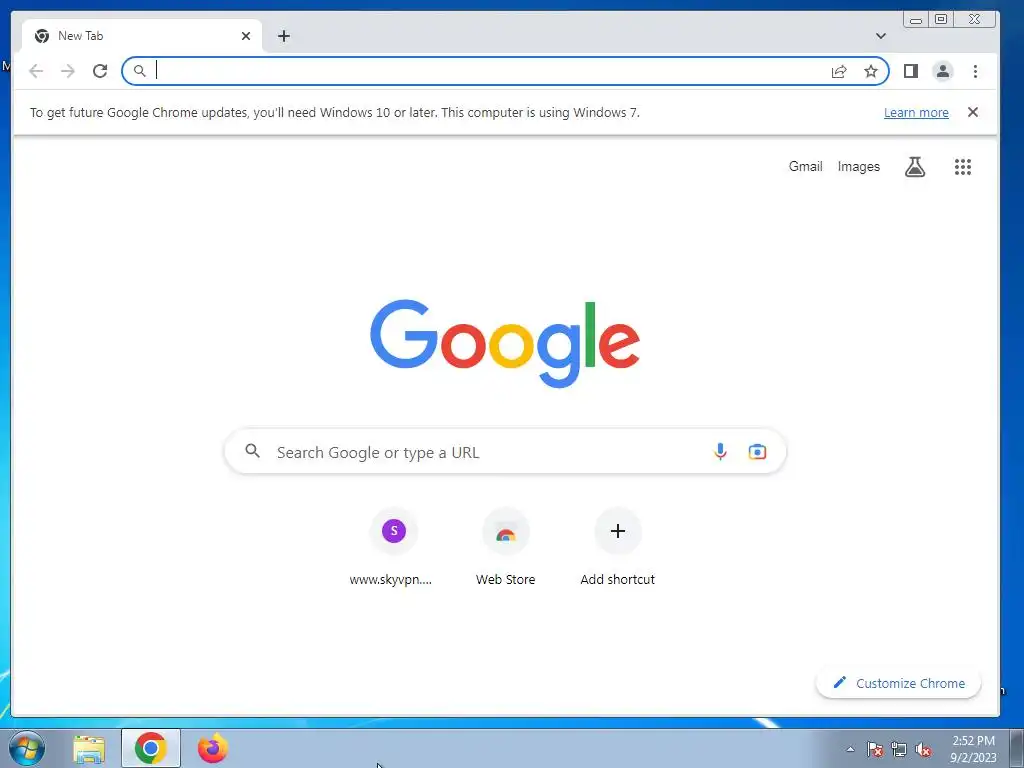Open the www.skyvpn shortcut tile
This screenshot has height=768, width=1024.
394,549
